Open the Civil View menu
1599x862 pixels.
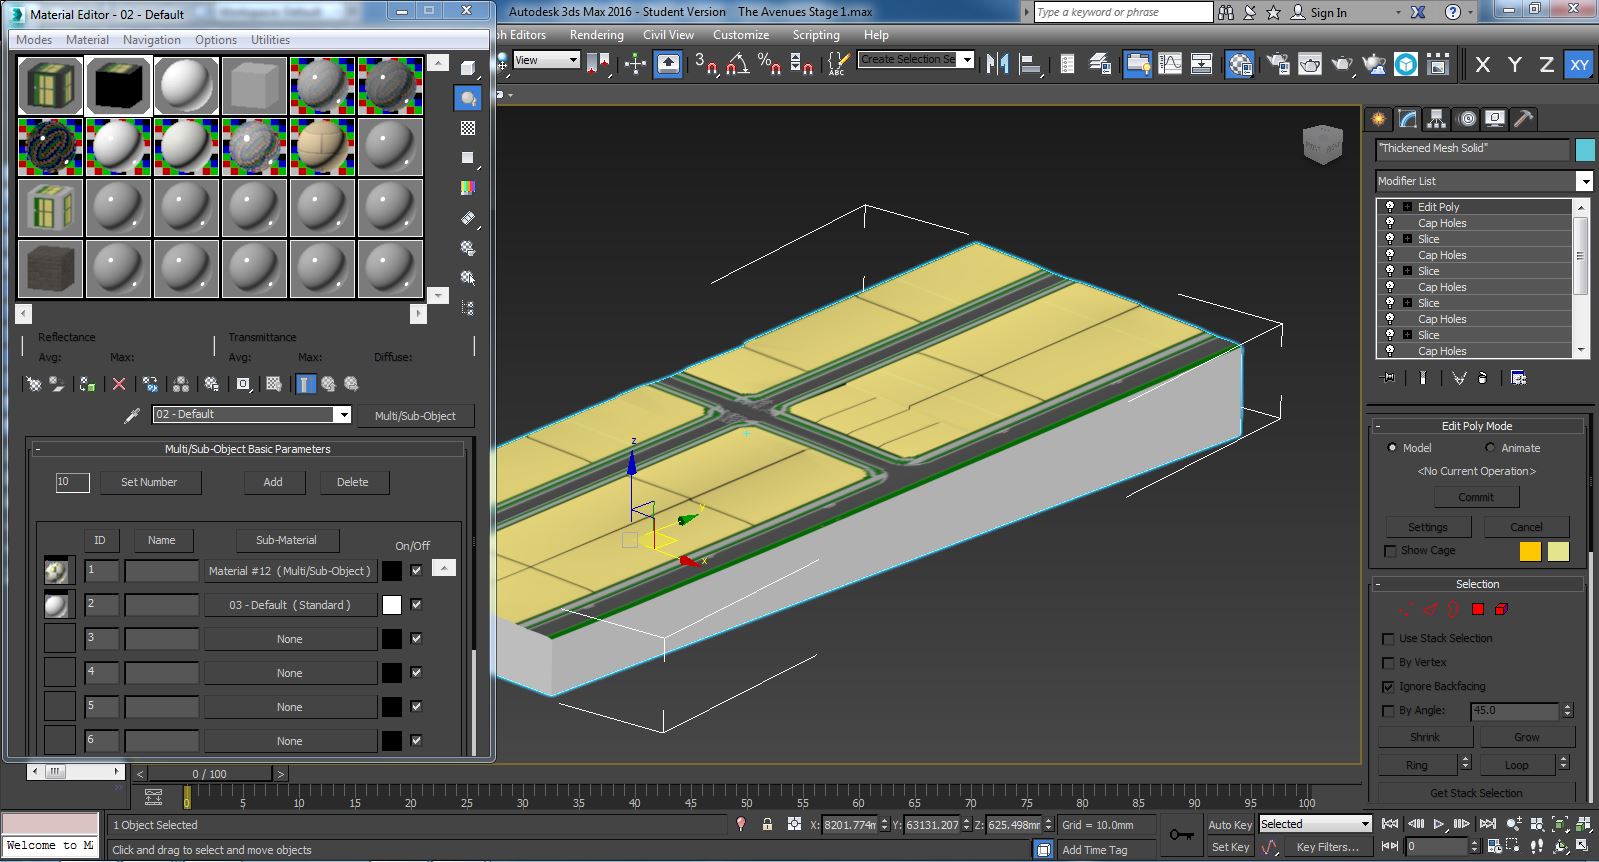coord(668,35)
